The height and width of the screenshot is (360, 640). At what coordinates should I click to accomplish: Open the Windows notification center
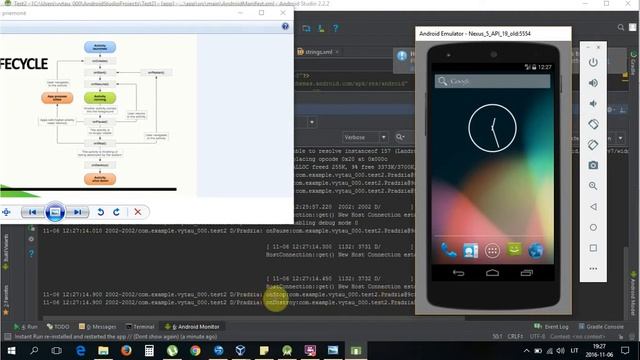625,351
